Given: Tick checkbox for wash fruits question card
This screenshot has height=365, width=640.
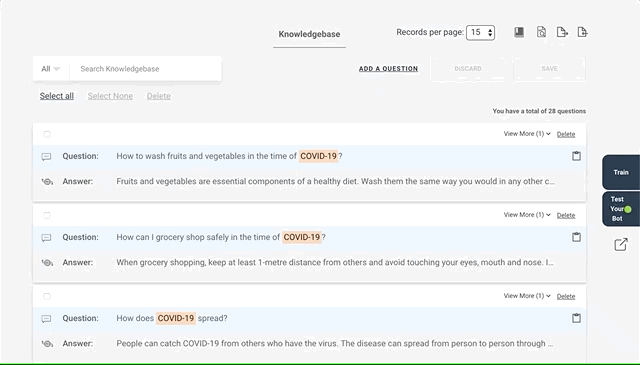Looking at the screenshot, I should pyautogui.click(x=47, y=134).
